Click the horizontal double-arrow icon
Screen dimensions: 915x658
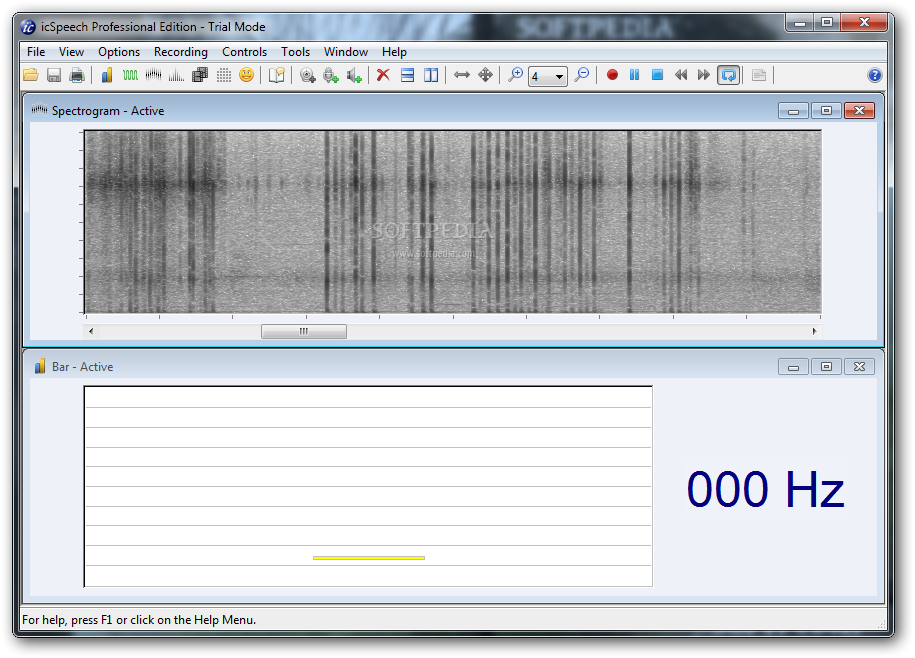coord(462,75)
